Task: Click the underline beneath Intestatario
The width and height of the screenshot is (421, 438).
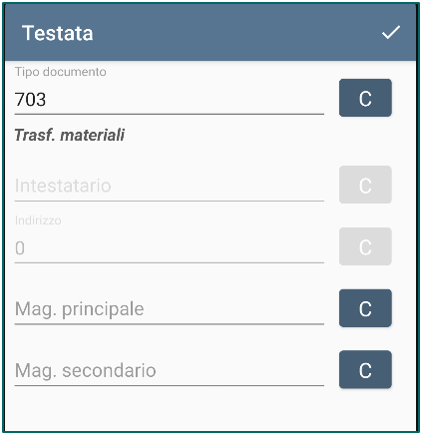Action: (x=169, y=201)
